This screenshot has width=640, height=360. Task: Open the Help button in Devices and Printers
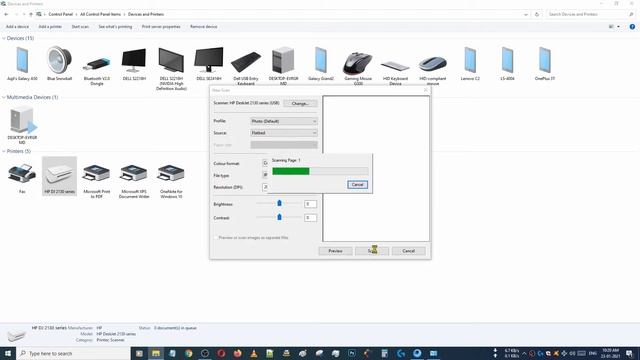632,27
